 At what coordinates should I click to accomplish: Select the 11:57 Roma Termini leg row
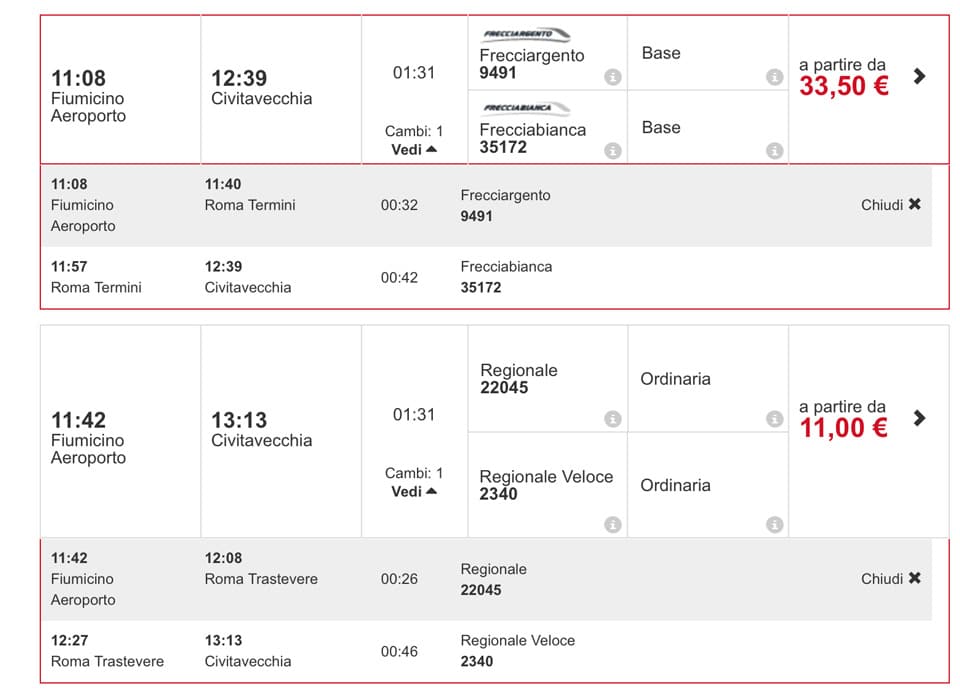point(487,277)
